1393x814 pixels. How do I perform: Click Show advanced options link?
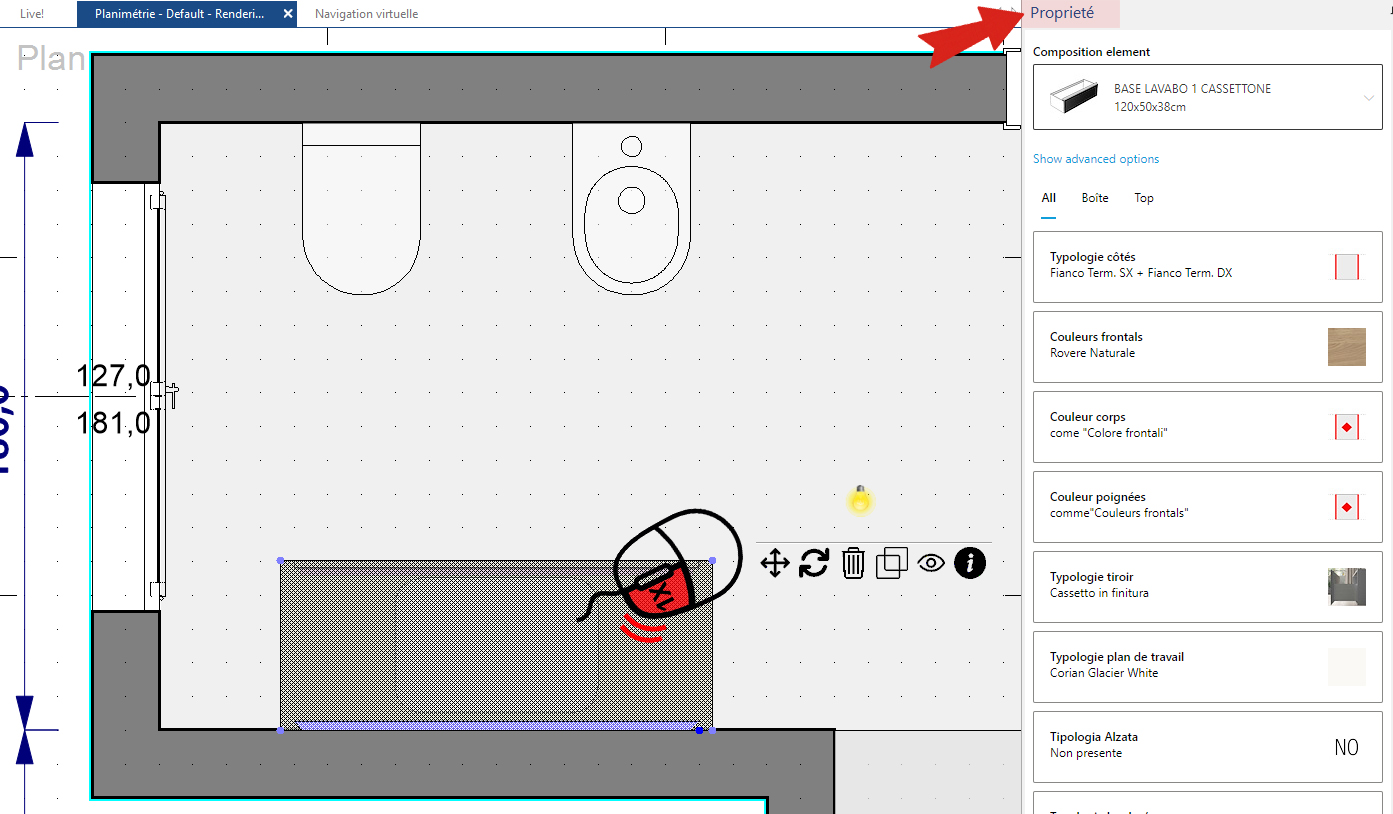[x=1096, y=159]
